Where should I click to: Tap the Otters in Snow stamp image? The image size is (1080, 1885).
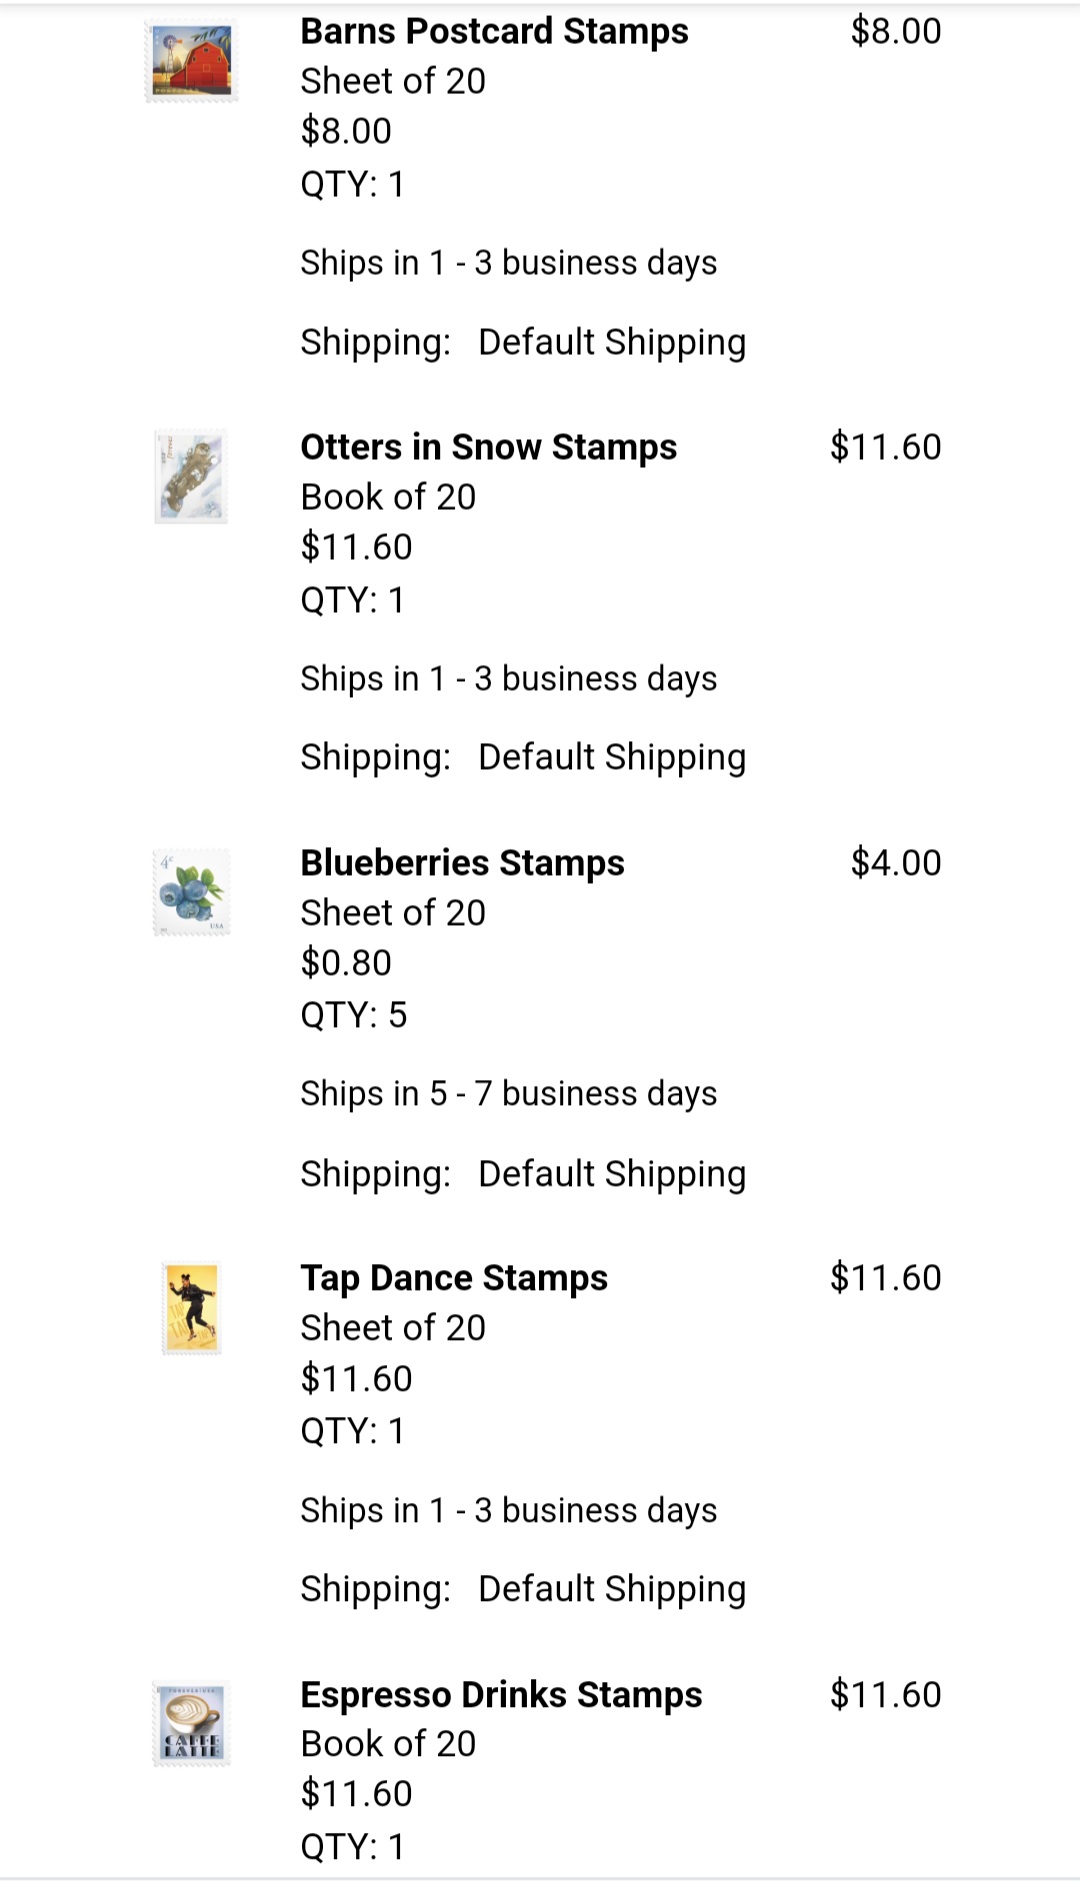tap(191, 476)
